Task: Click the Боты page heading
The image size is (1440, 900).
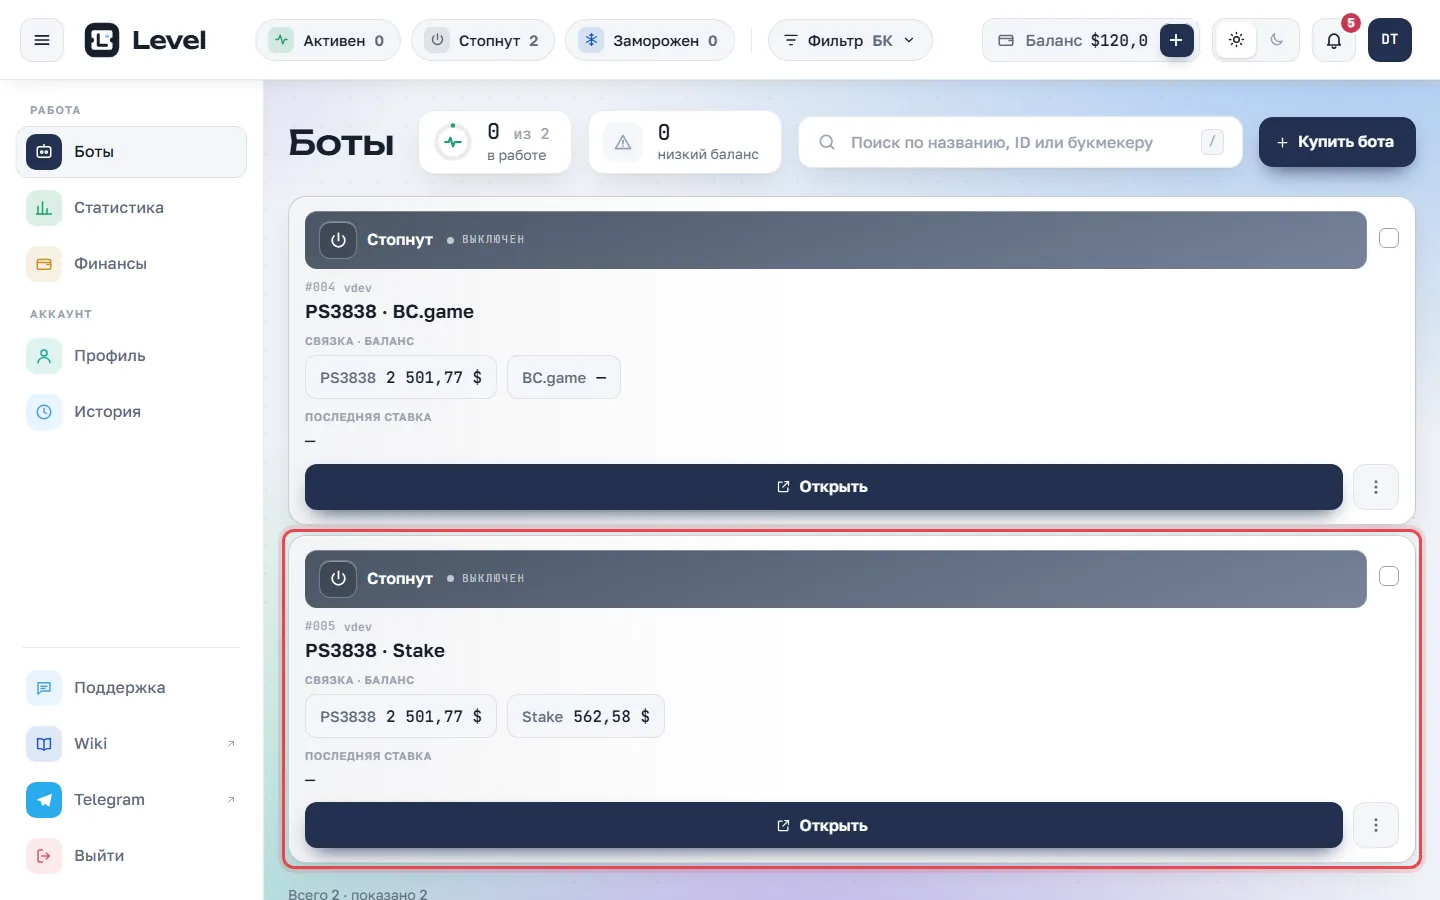Action: (341, 143)
